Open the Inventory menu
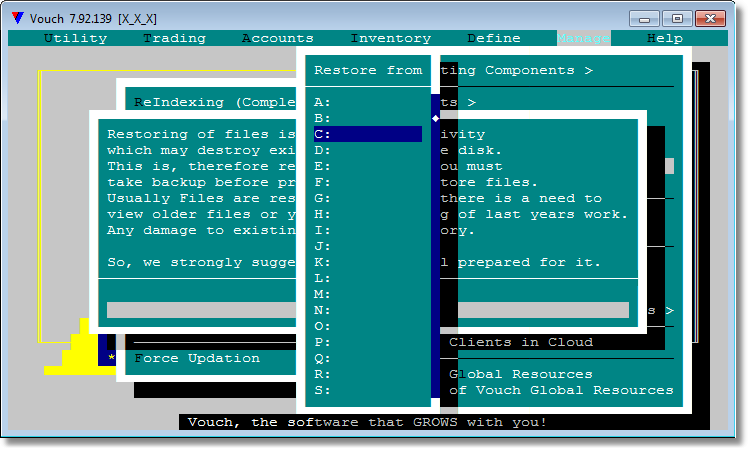 (x=391, y=38)
